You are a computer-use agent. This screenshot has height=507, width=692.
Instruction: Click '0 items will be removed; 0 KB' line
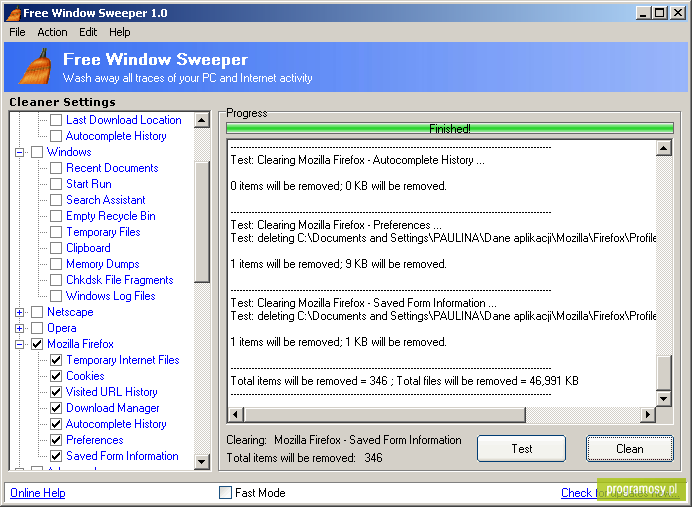click(x=338, y=186)
